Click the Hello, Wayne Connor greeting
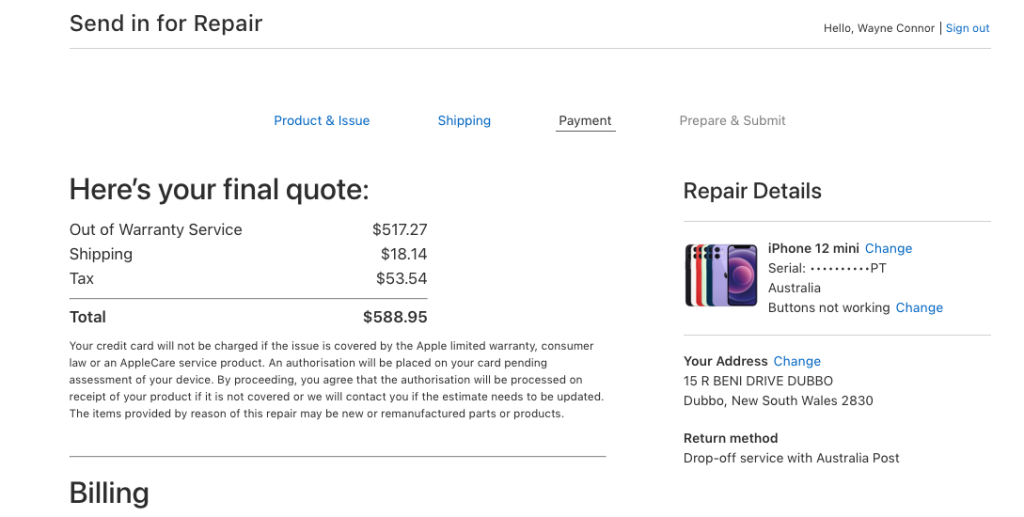 879,28
